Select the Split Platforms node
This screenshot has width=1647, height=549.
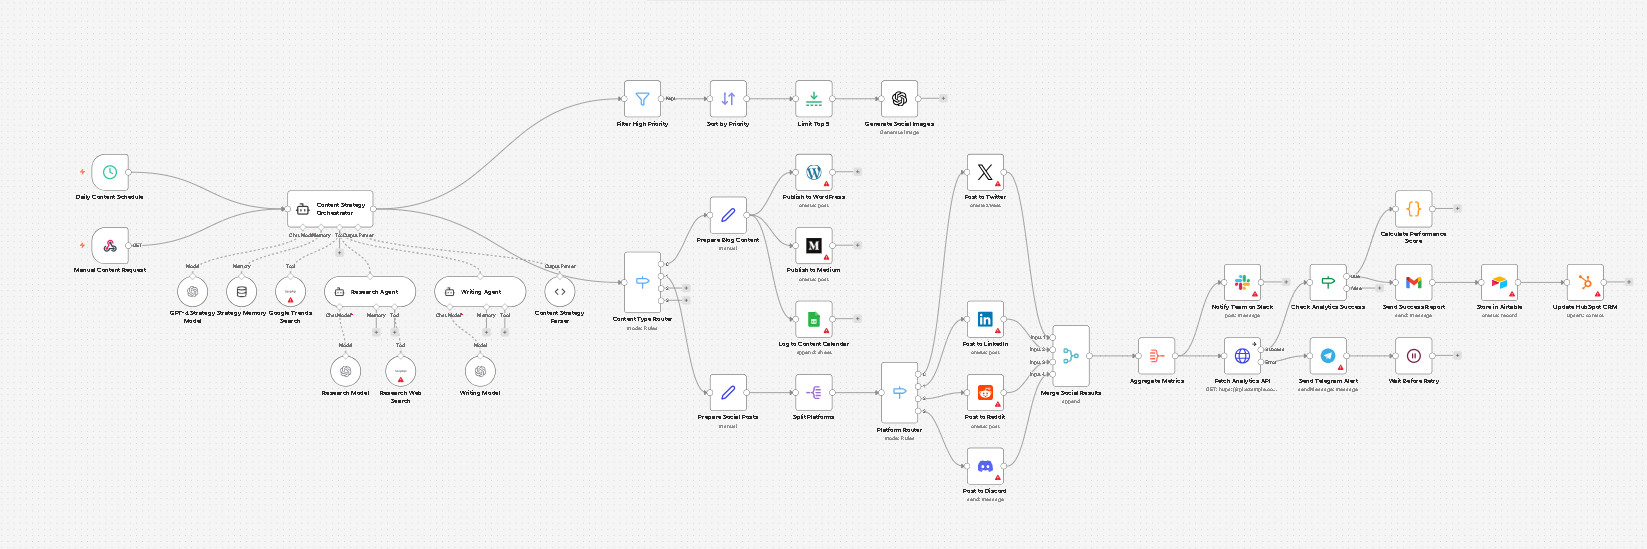tap(814, 392)
